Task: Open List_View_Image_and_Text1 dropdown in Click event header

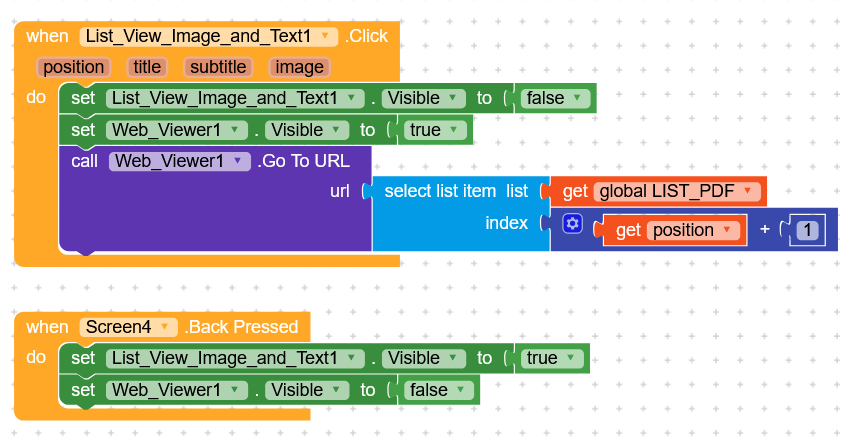Action: [326, 37]
